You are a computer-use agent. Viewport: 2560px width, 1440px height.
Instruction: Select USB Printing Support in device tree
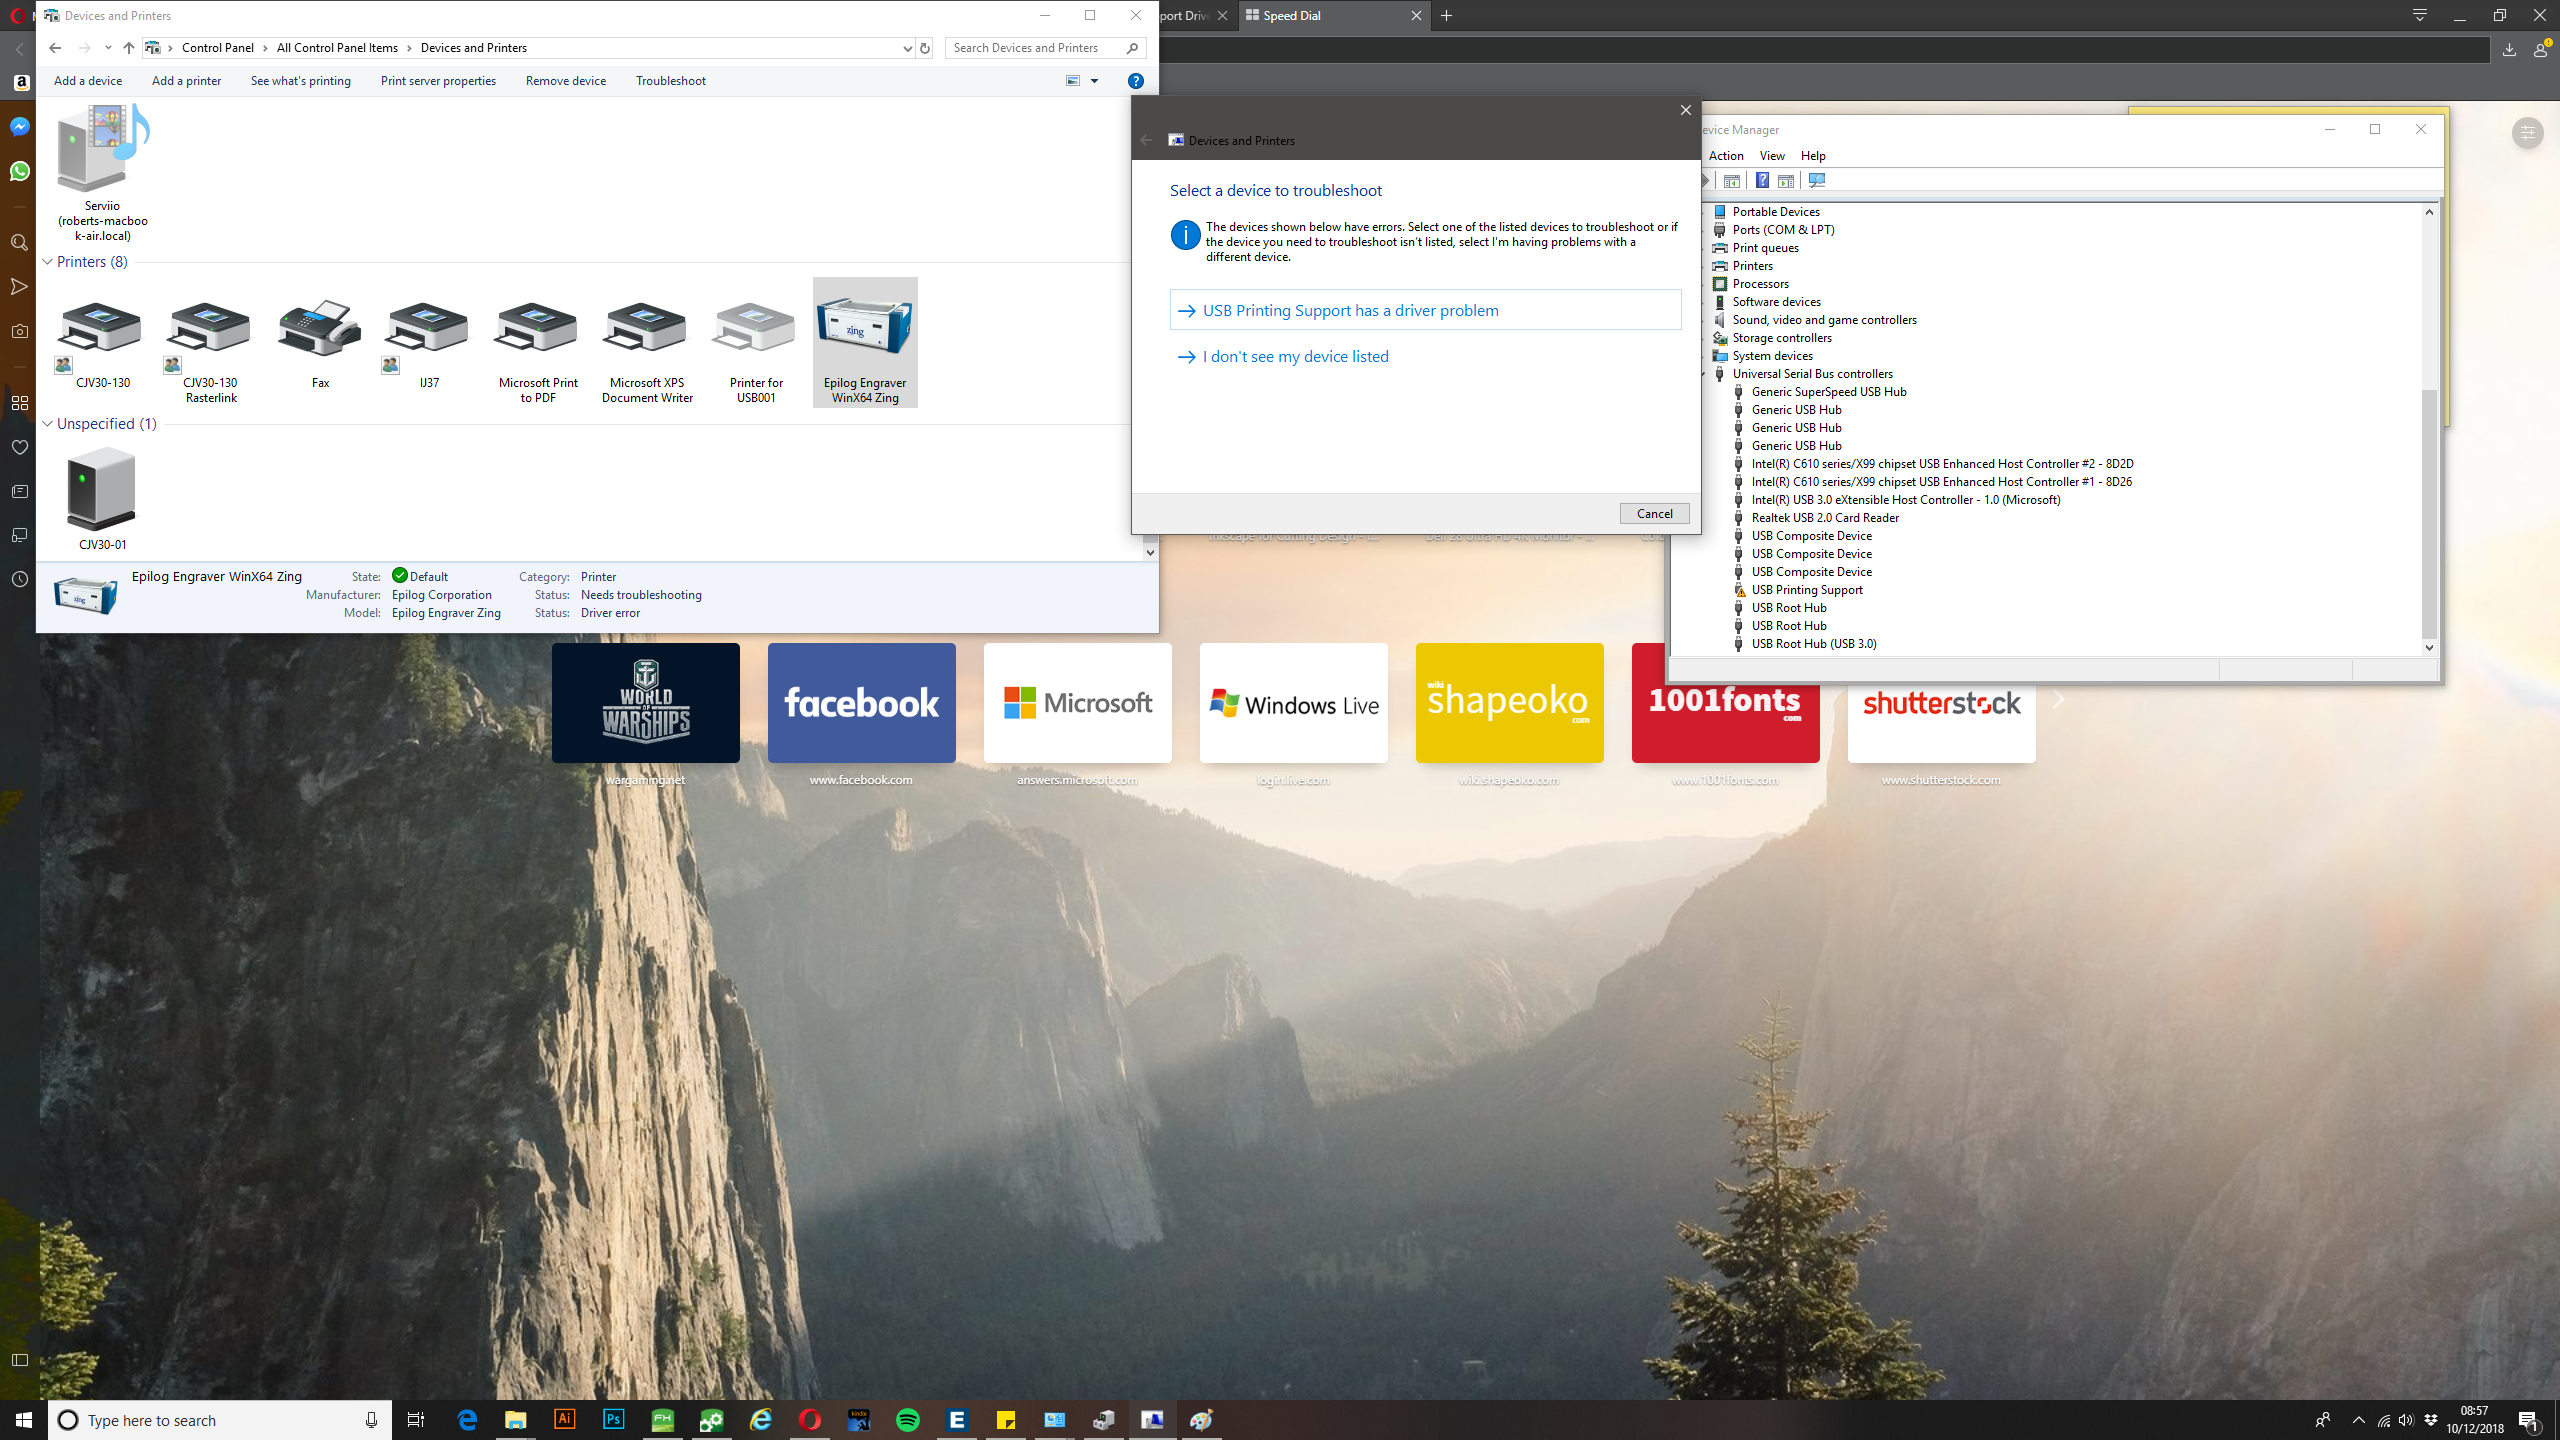click(1806, 590)
